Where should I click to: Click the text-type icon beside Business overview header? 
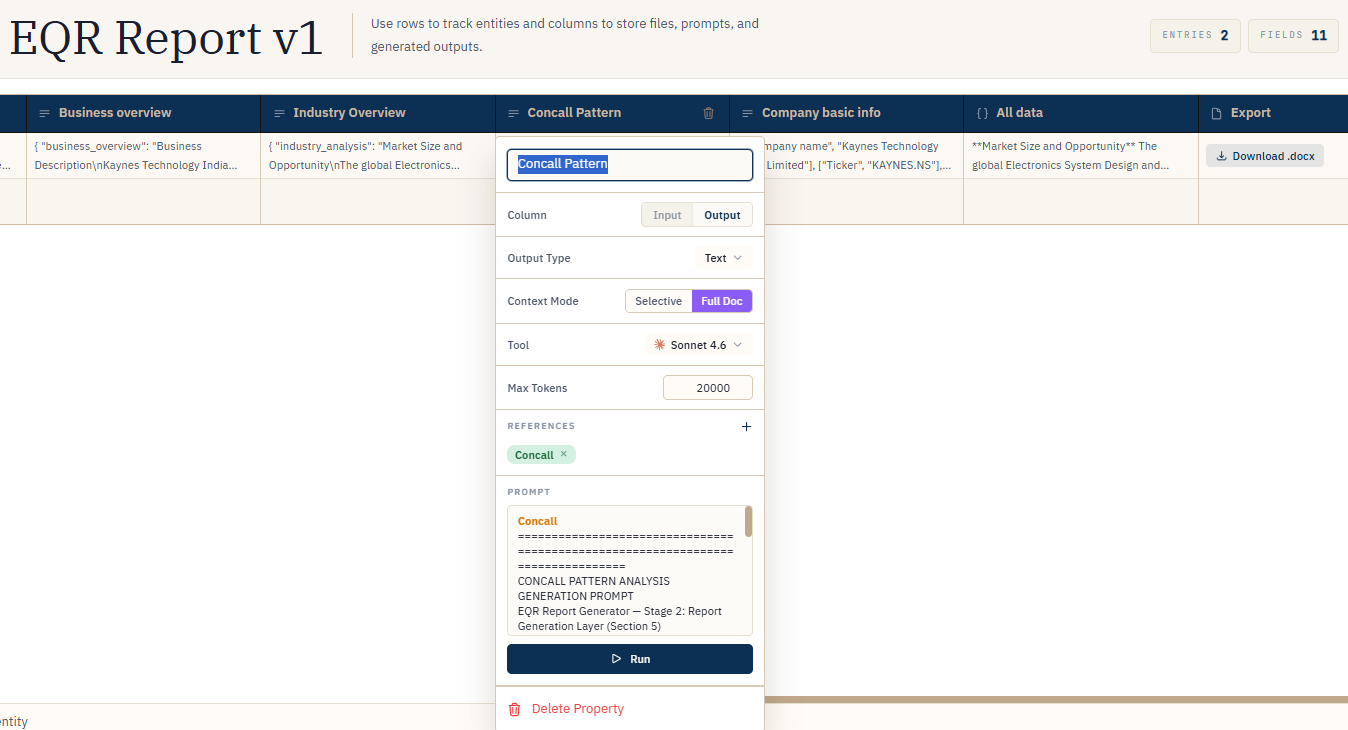point(44,113)
